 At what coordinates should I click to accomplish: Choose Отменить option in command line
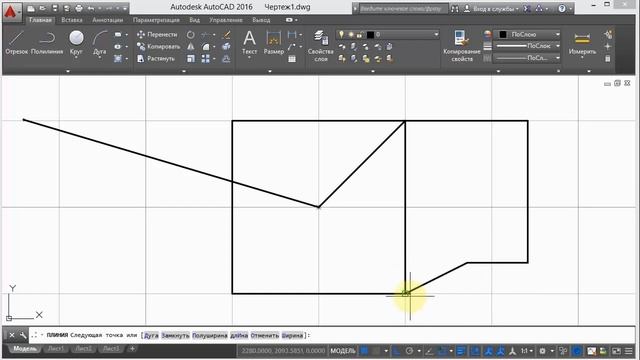(x=265, y=336)
